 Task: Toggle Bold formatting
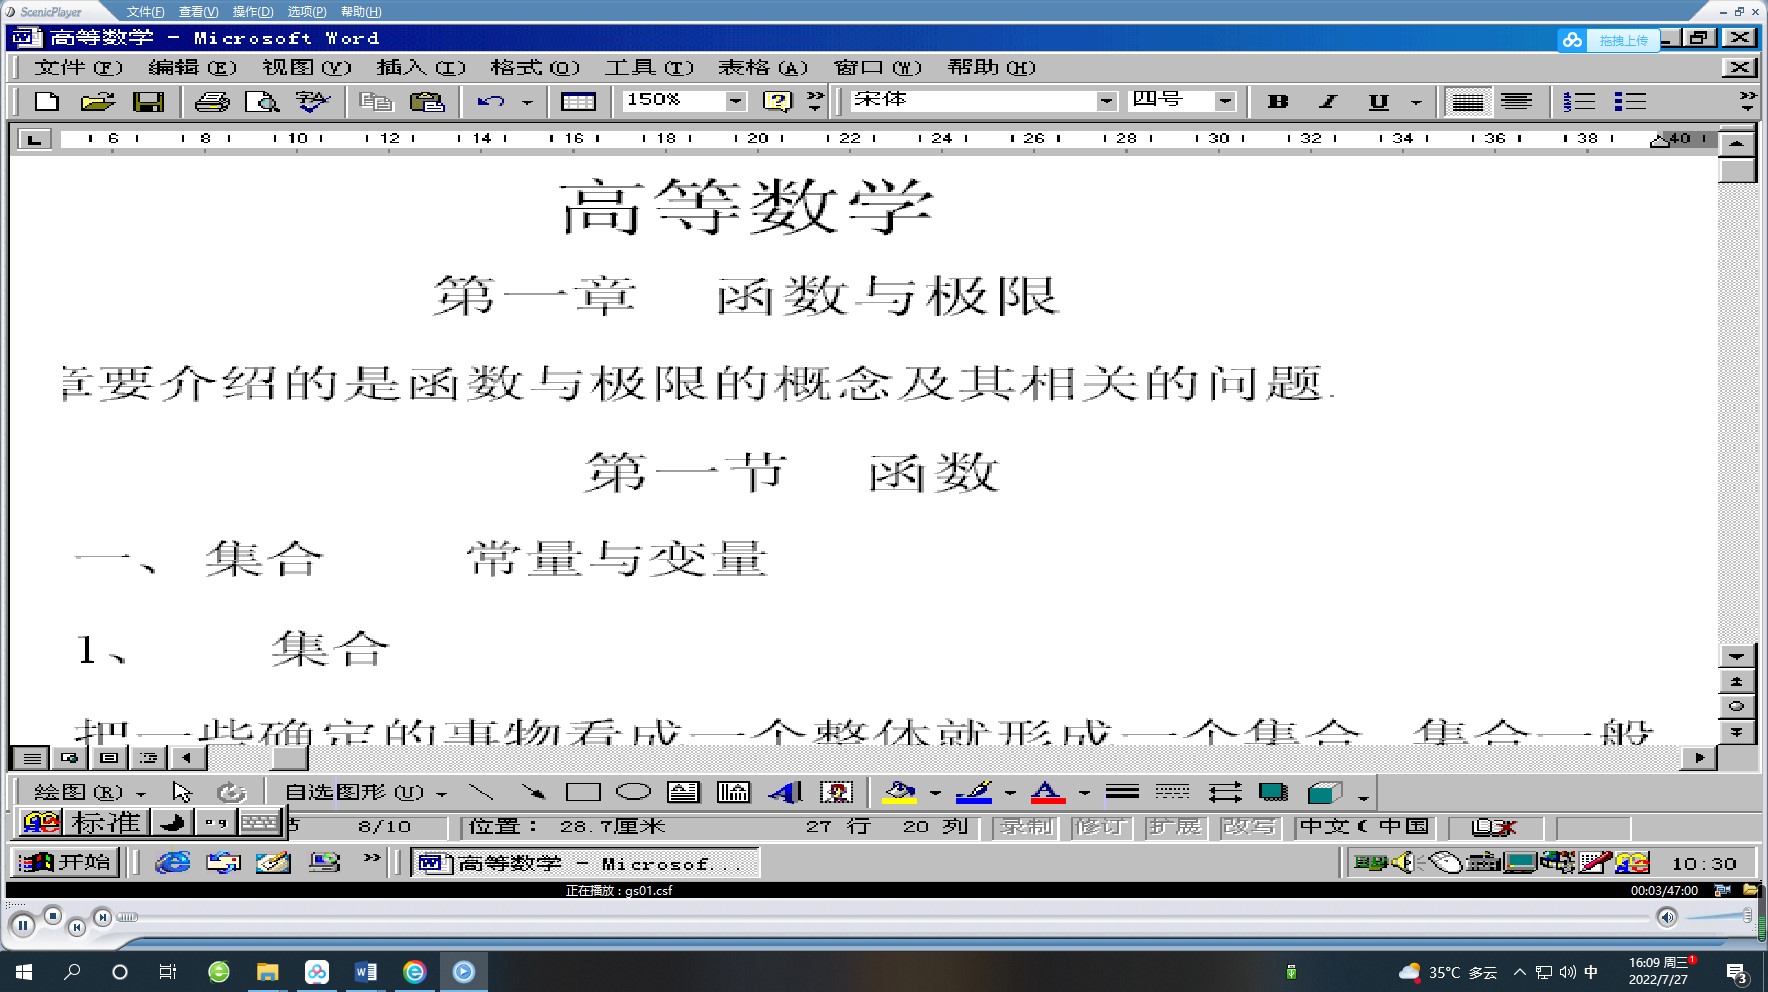pos(1277,101)
